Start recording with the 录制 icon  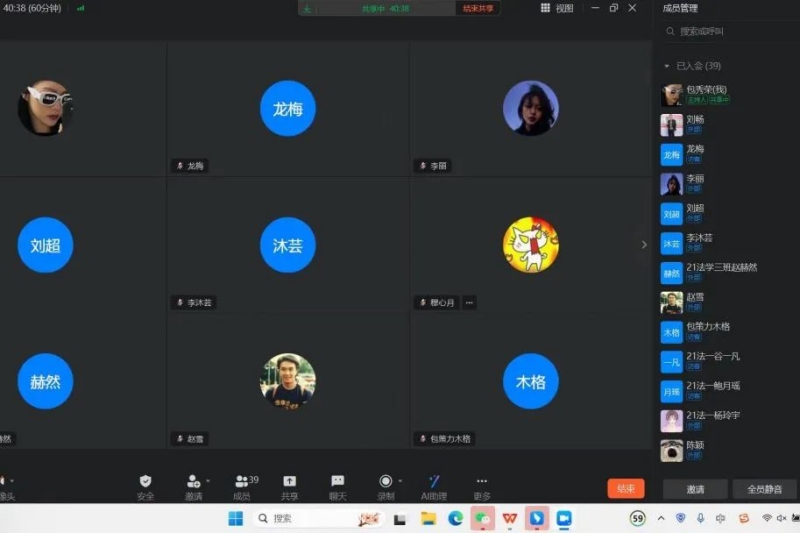click(x=385, y=482)
